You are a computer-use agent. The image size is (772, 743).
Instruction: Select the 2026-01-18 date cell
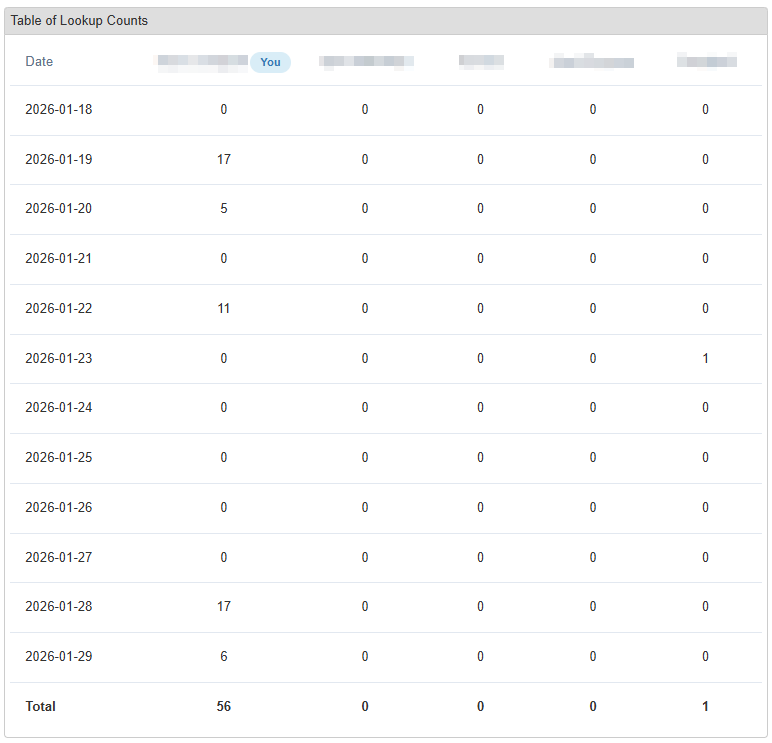pyautogui.click(x=59, y=109)
